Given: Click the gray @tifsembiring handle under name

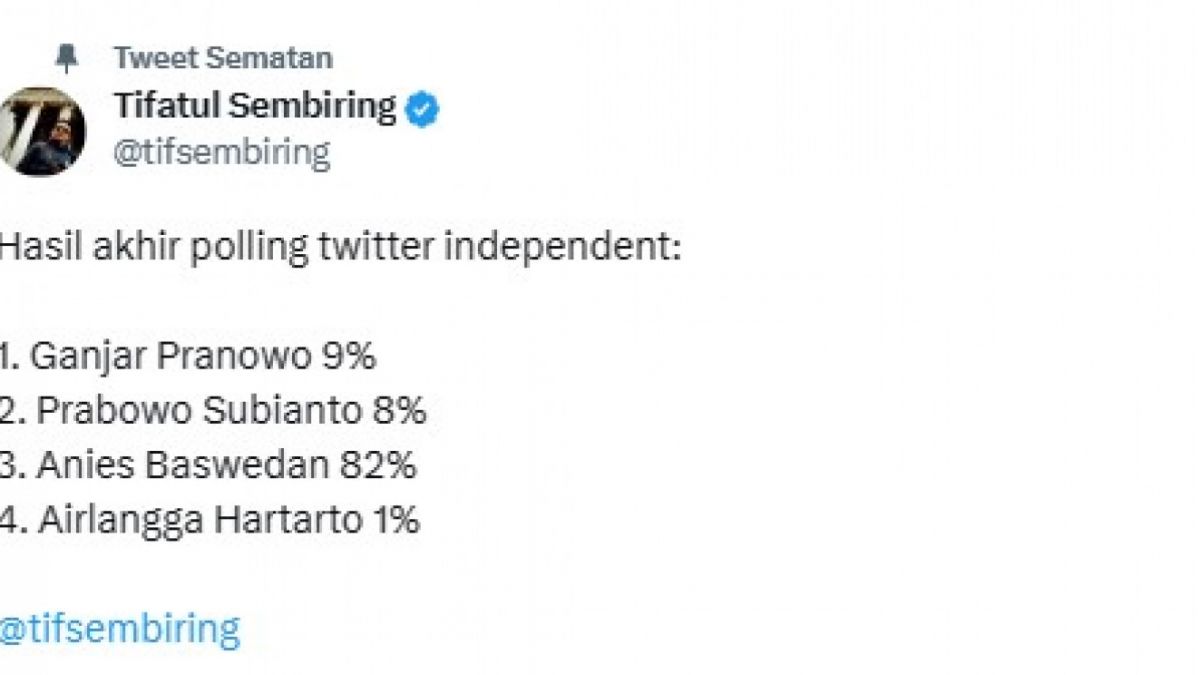Looking at the screenshot, I should coord(221,153).
